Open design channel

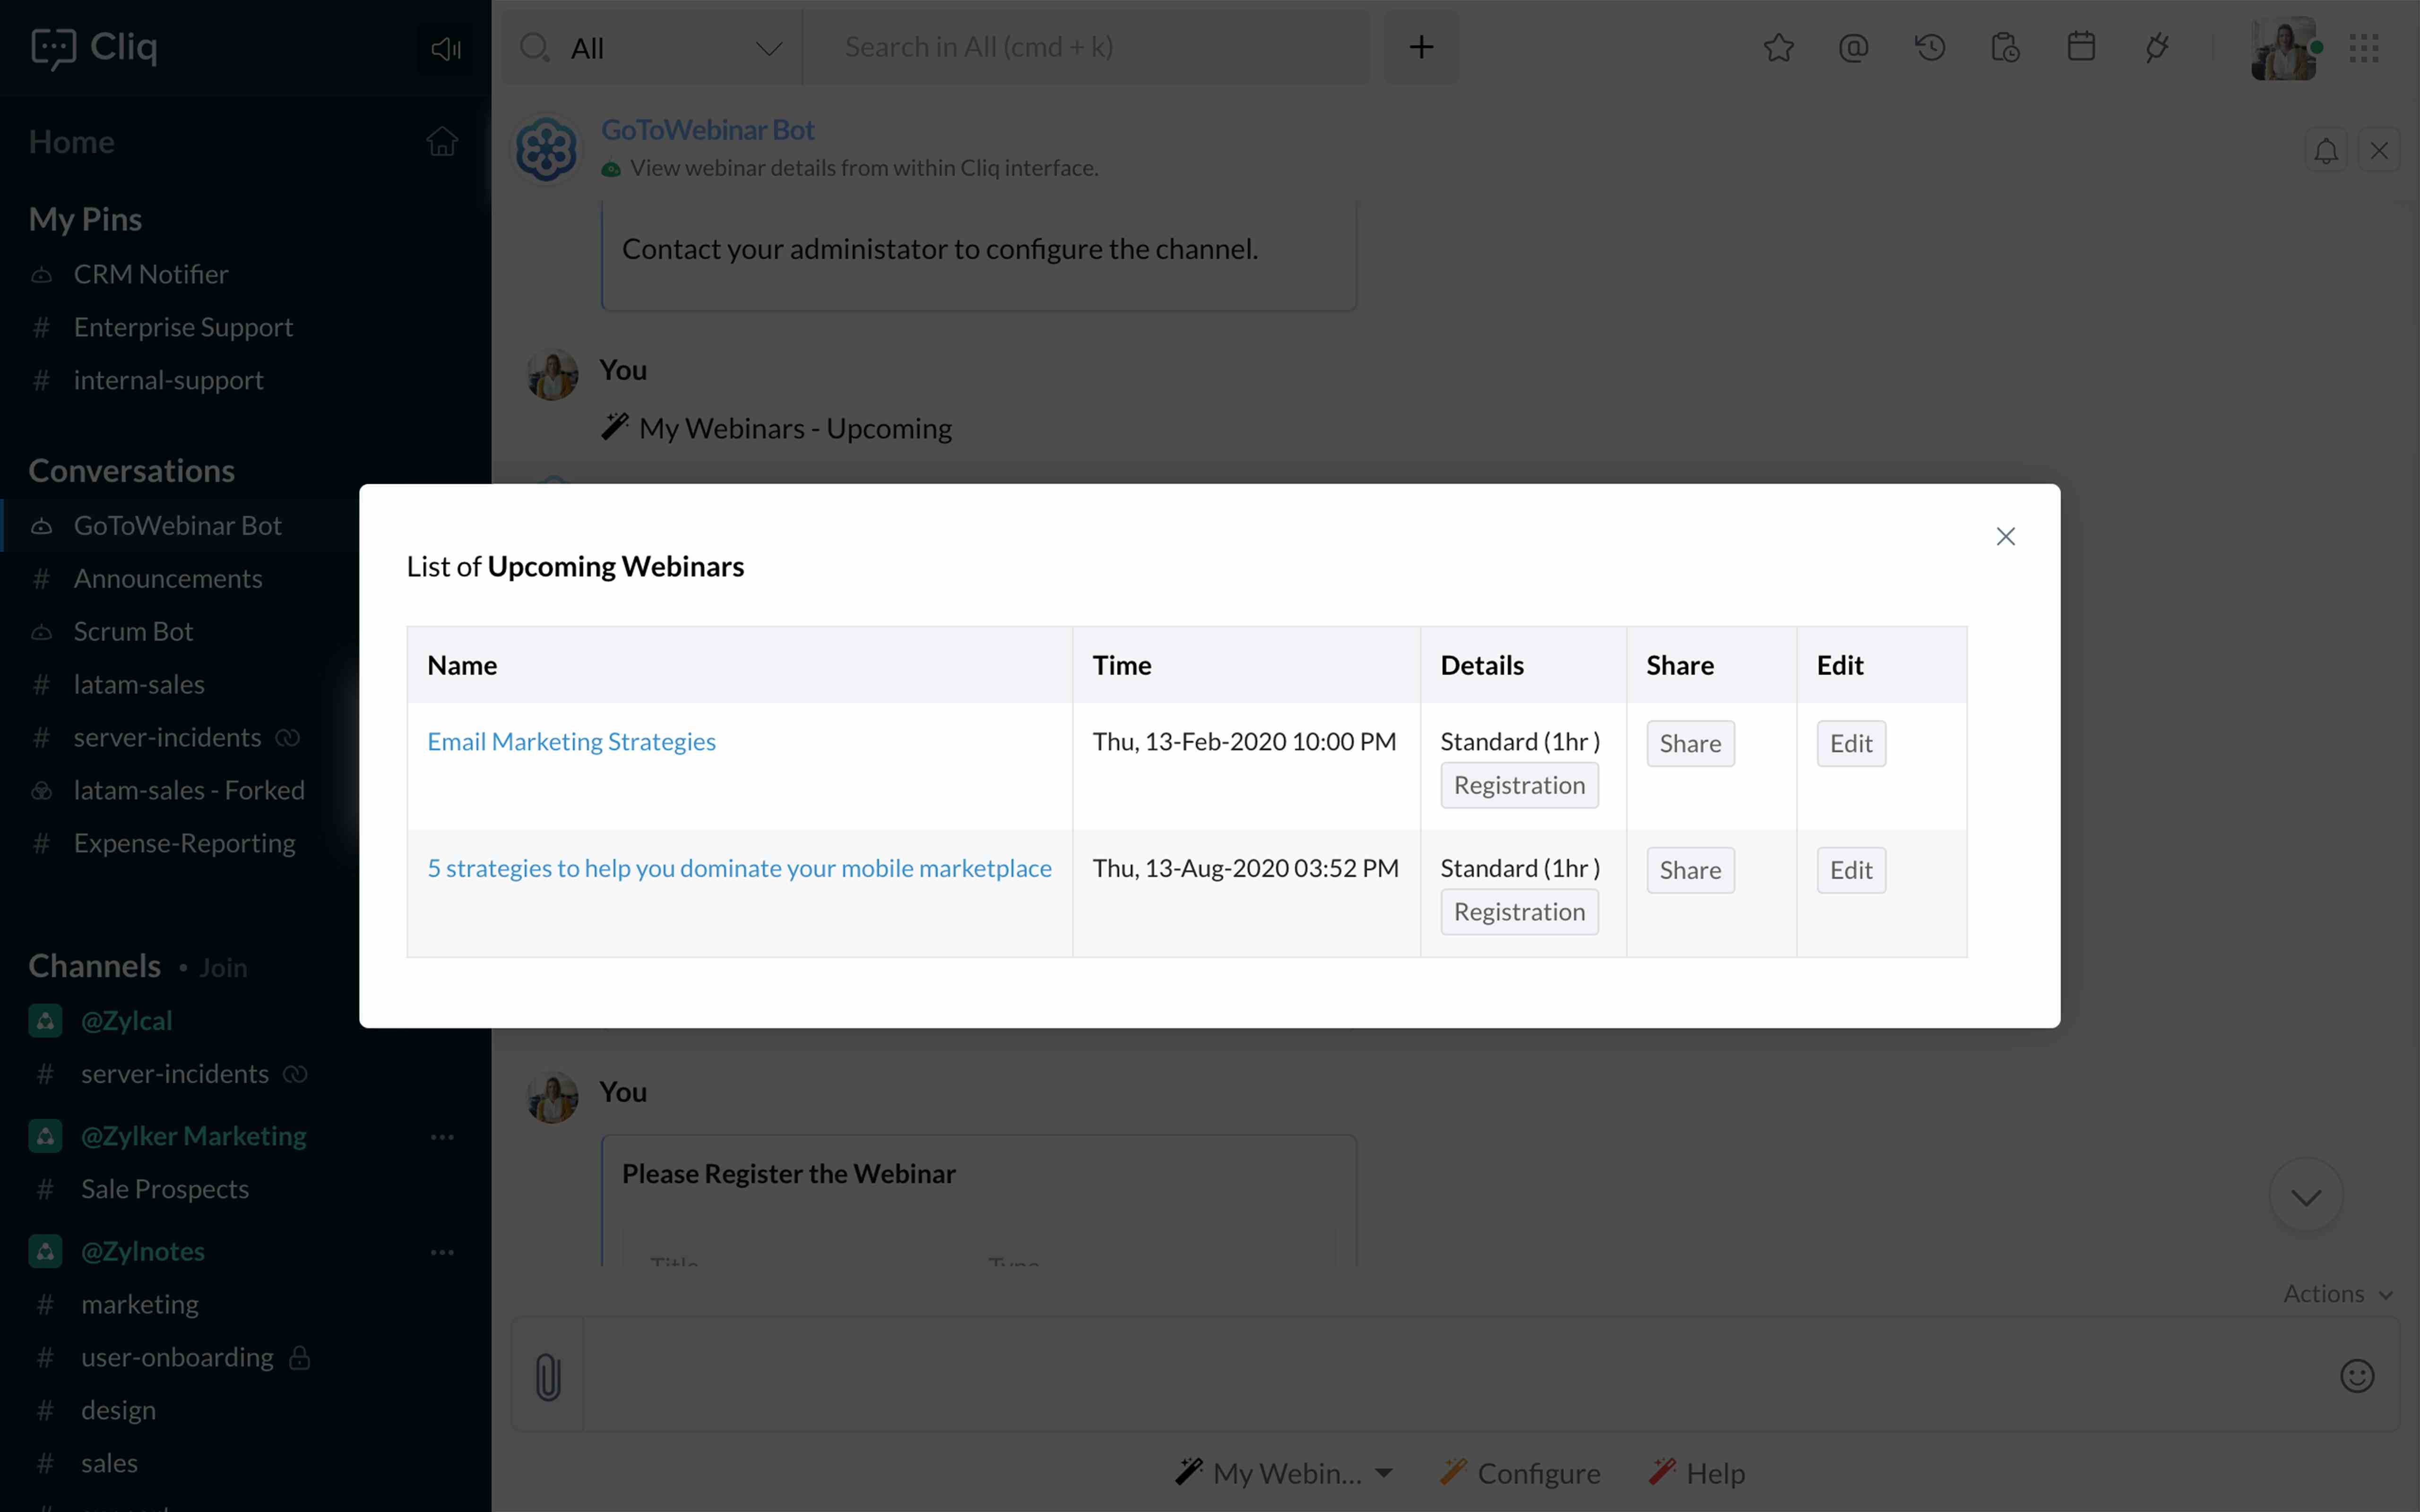[118, 1410]
